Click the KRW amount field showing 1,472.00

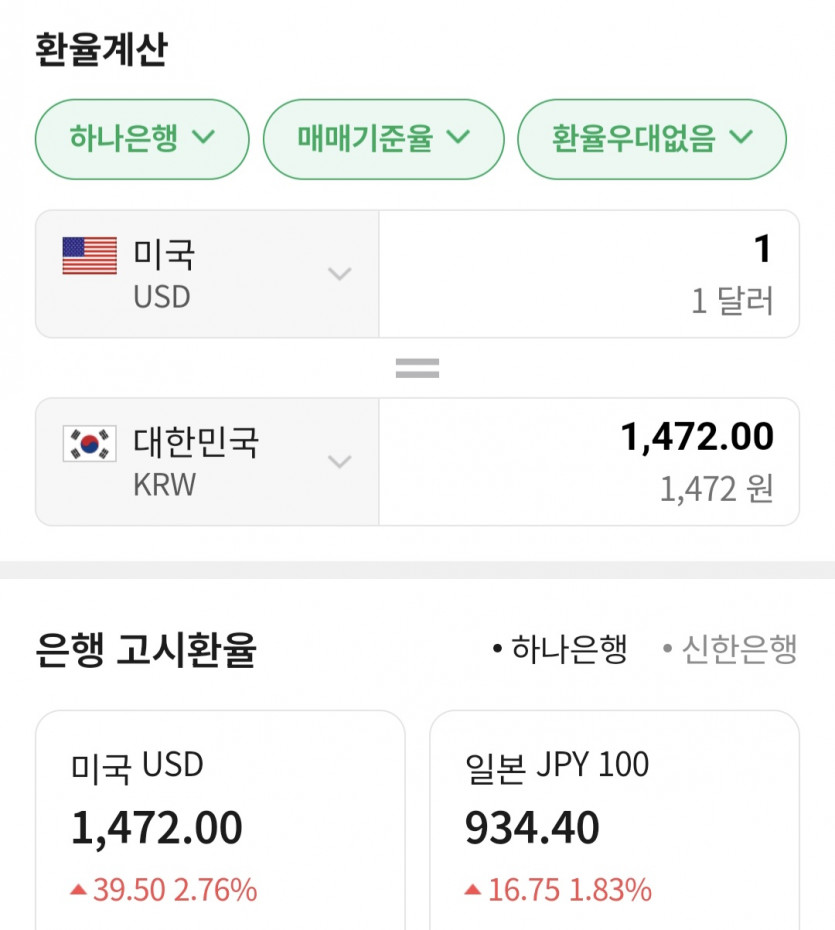click(589, 462)
